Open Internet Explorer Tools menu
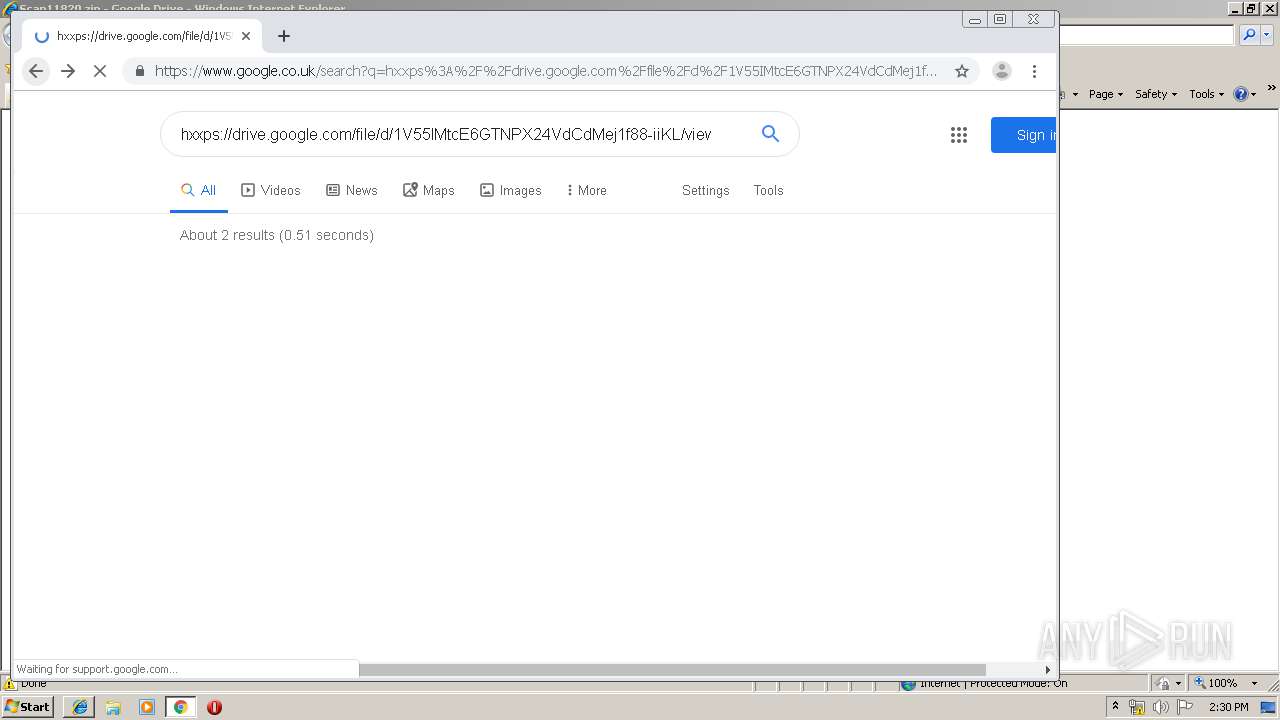Viewport: 1280px width, 720px height. point(1206,94)
